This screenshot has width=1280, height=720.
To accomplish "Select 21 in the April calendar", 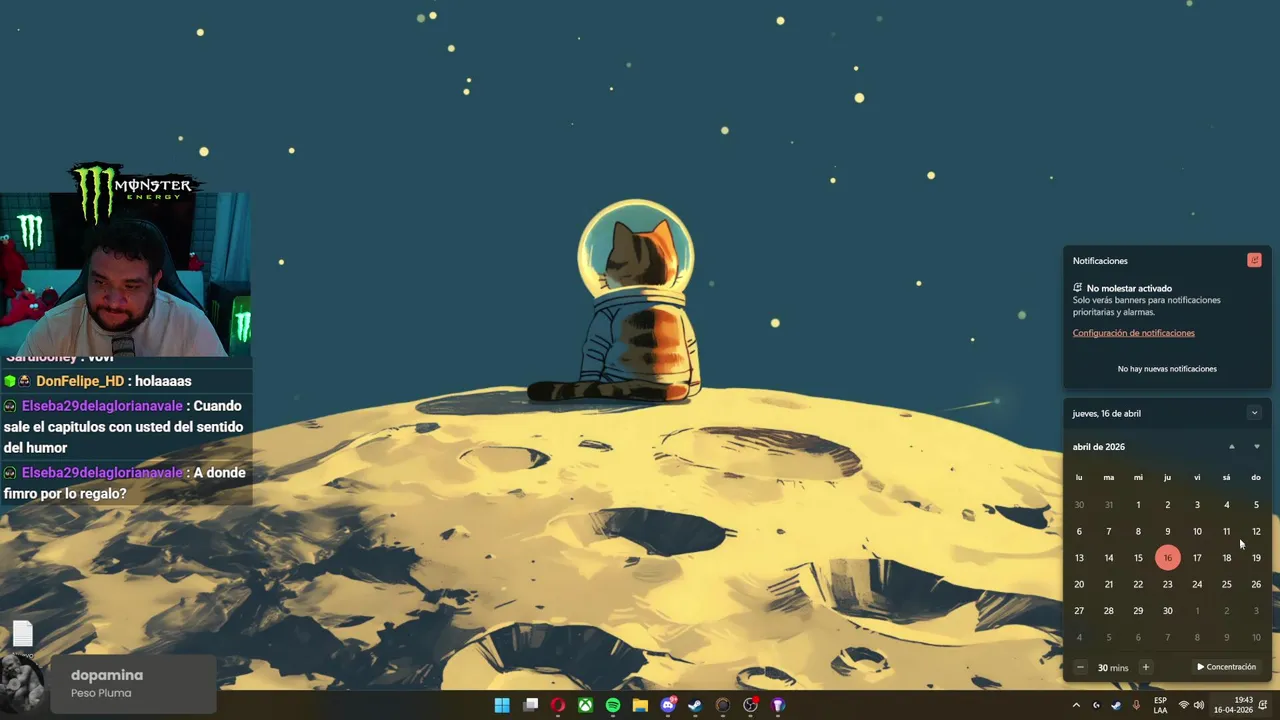I will coord(1108,584).
